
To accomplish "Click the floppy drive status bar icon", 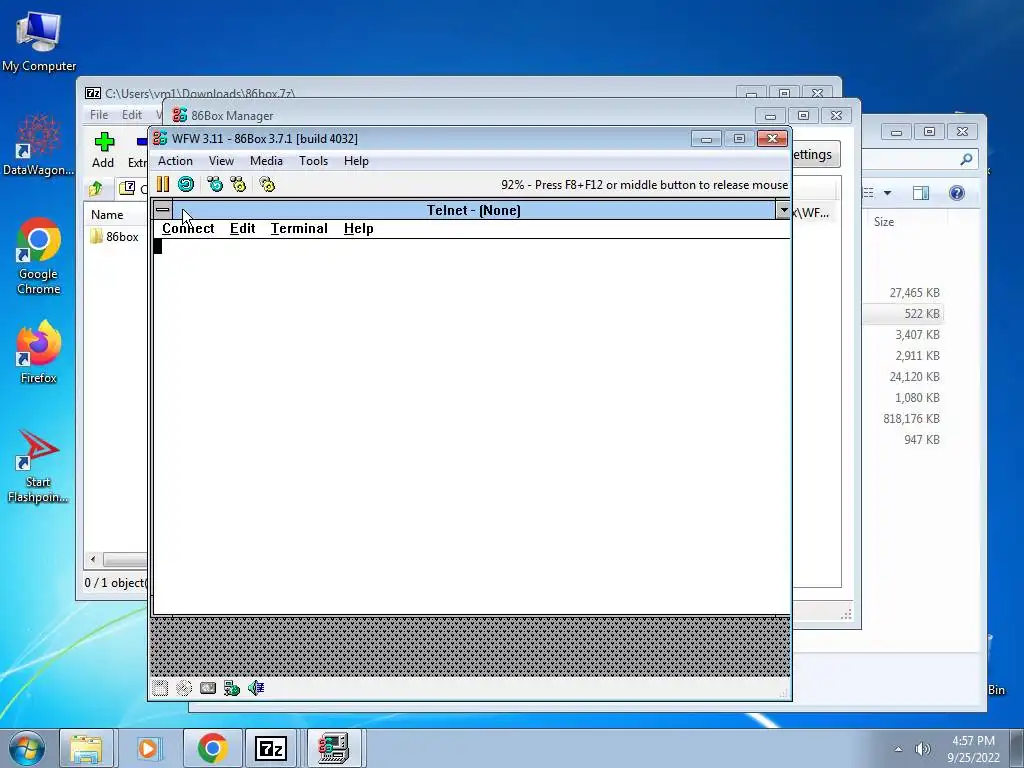I will pyautogui.click(x=160, y=688).
